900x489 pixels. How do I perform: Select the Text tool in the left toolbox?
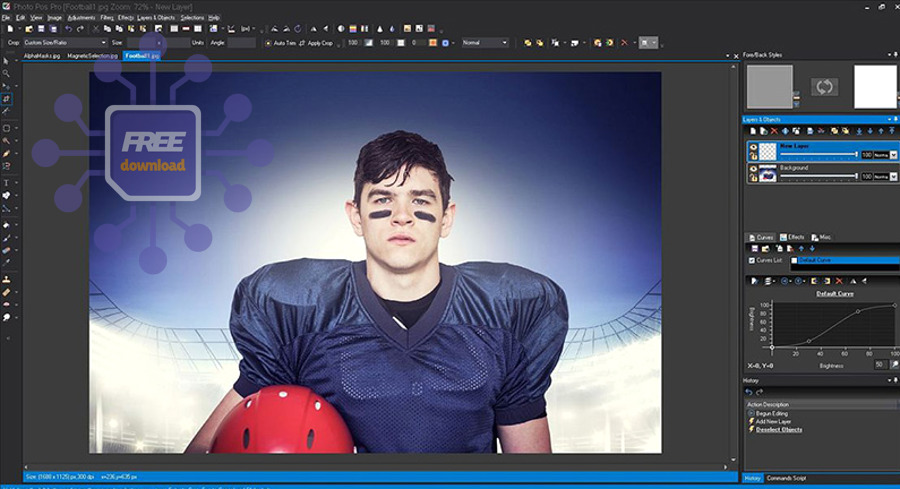[x=6, y=184]
